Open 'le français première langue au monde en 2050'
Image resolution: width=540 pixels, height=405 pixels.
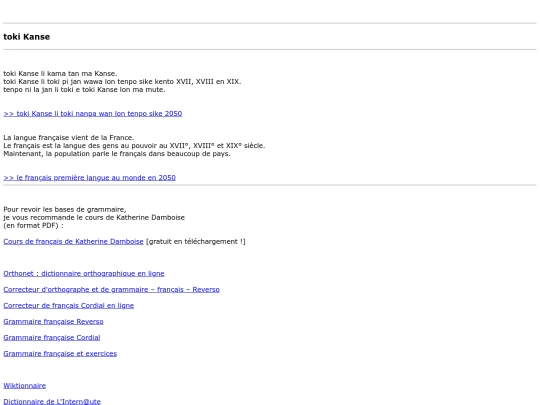point(90,178)
